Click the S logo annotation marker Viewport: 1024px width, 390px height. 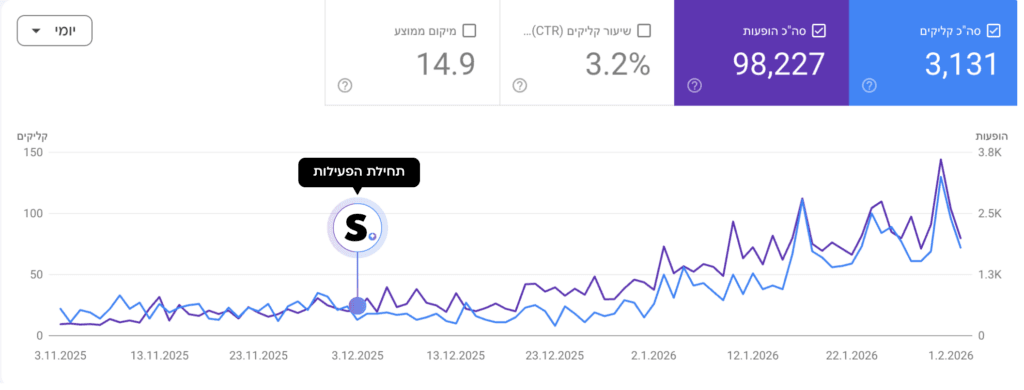[357, 227]
